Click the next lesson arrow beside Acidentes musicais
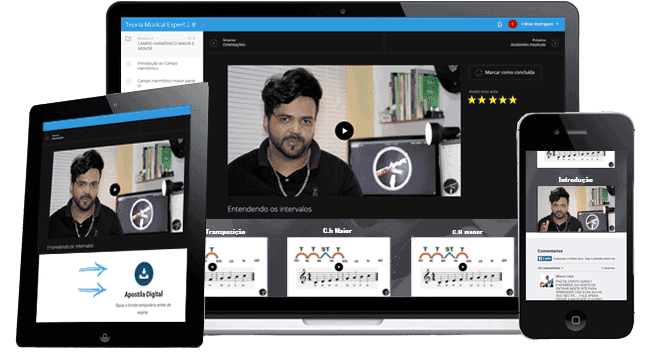 coord(555,43)
